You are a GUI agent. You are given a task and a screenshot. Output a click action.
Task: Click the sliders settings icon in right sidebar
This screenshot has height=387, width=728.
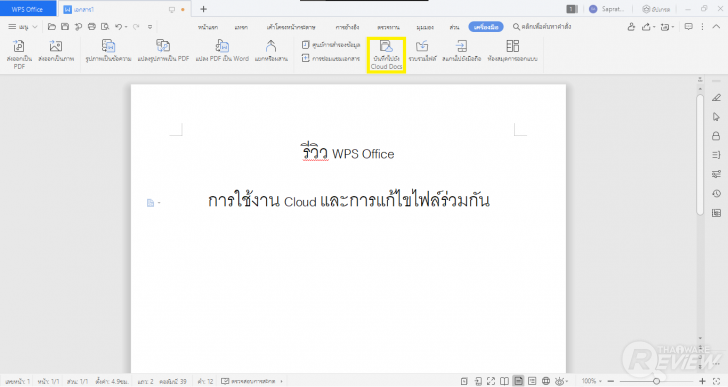click(x=716, y=174)
